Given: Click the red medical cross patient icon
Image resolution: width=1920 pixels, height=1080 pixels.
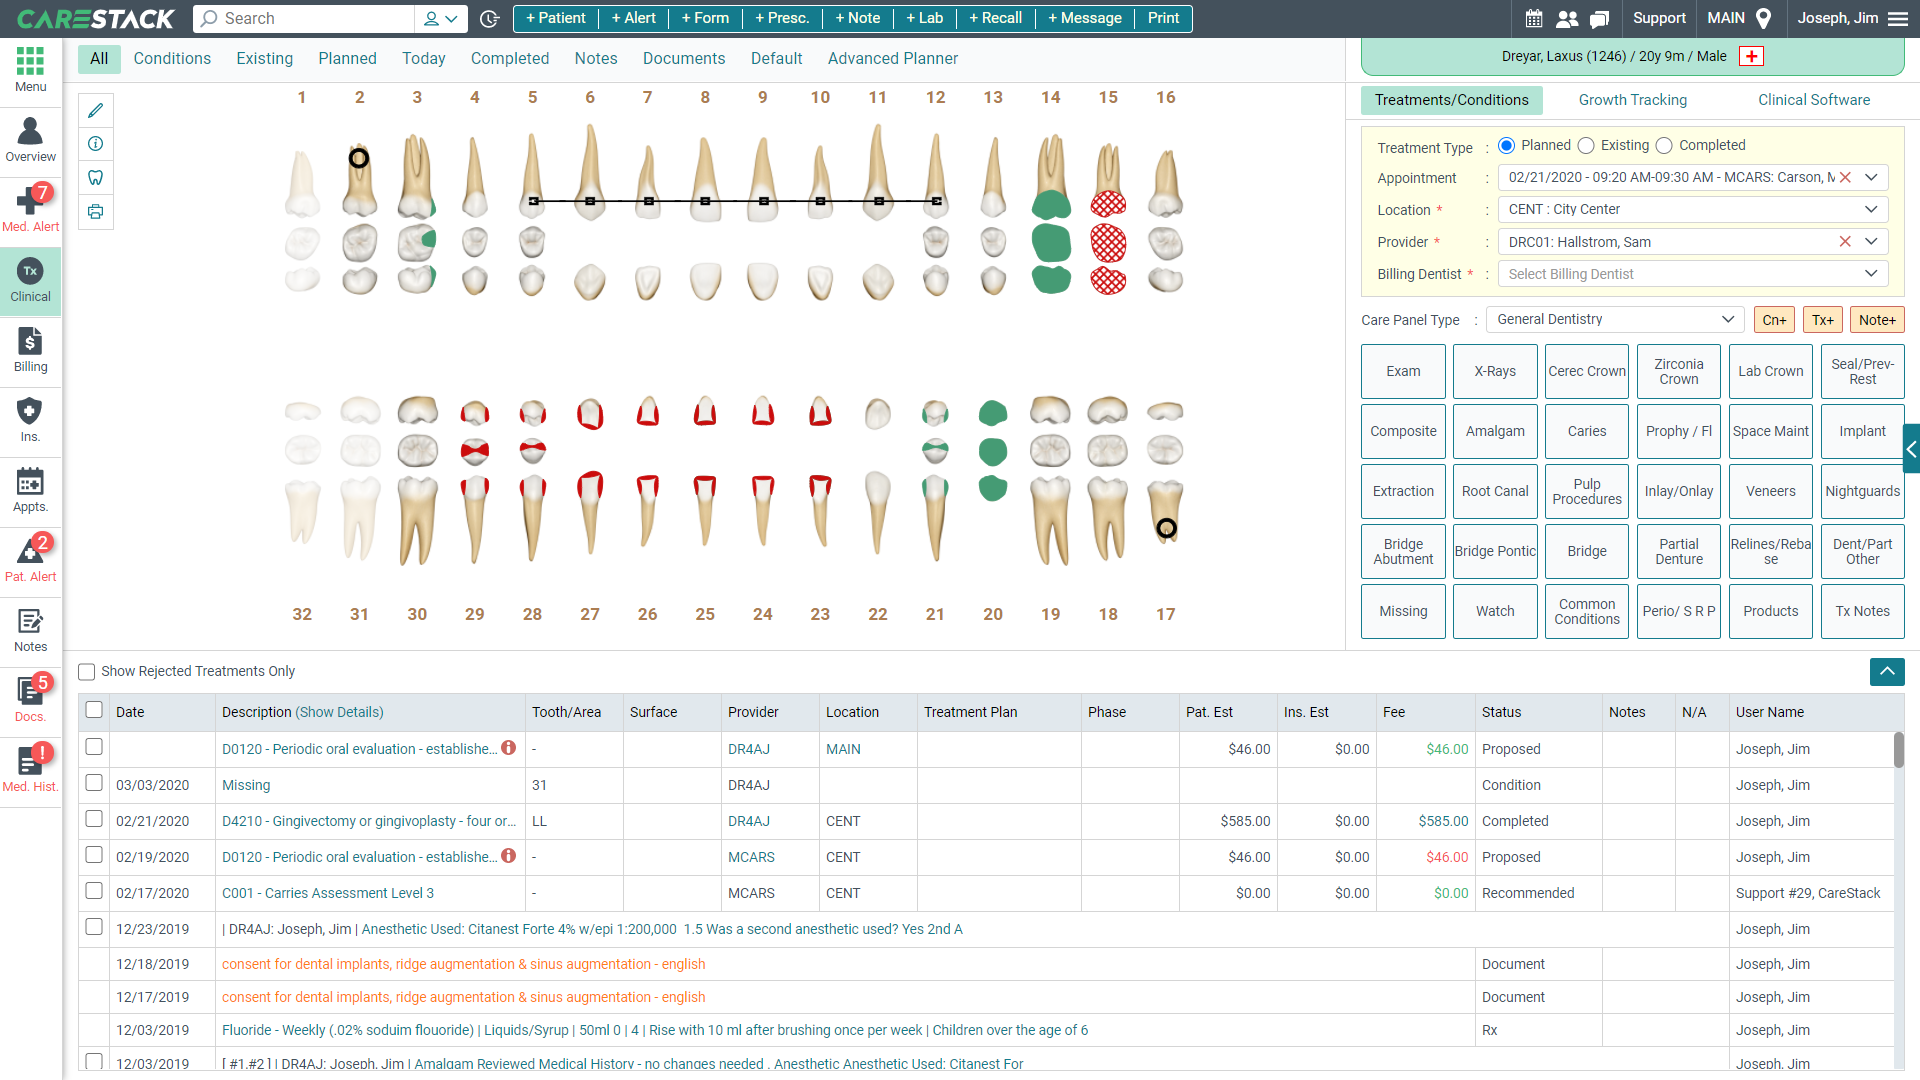Looking at the screenshot, I should (x=1751, y=56).
